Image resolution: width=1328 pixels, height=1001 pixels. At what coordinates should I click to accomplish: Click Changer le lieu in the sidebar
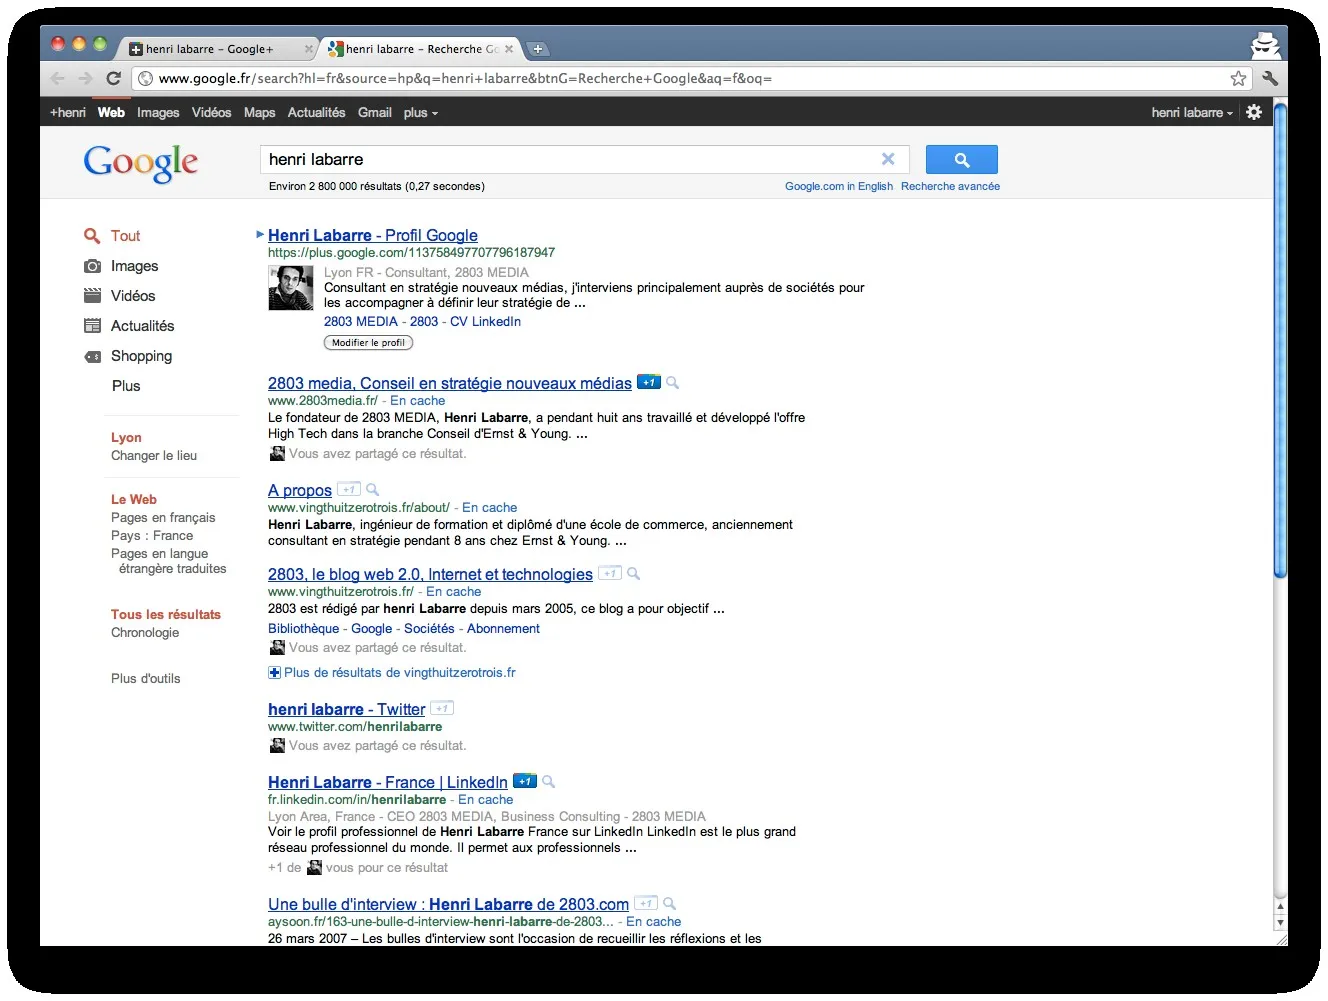coord(154,456)
